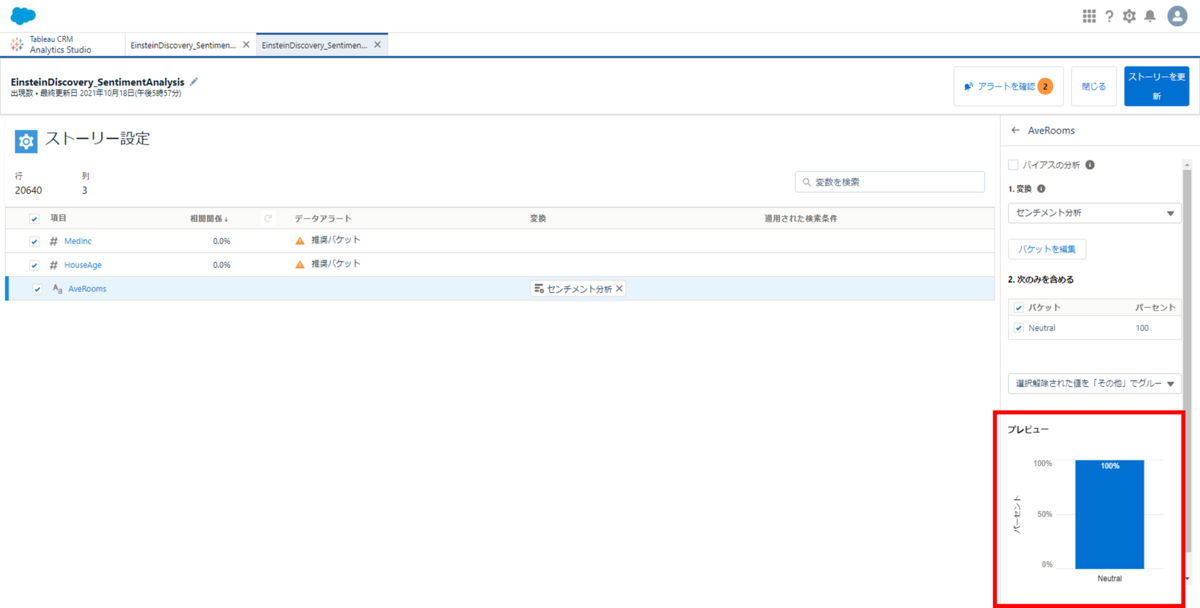Click the 変換 column header
This screenshot has width=1200, height=608.
click(x=538, y=218)
